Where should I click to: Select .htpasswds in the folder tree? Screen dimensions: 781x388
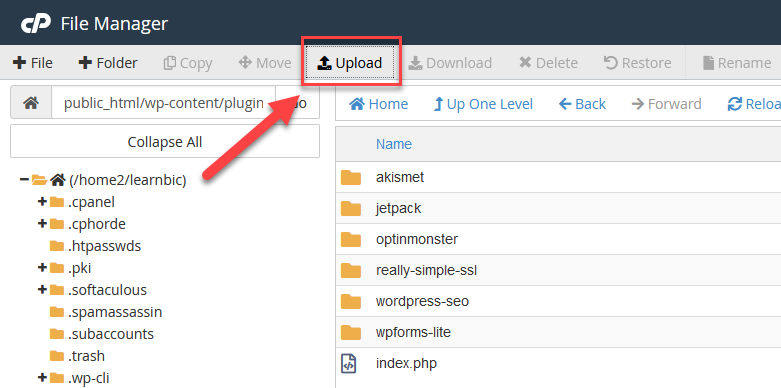coord(104,246)
